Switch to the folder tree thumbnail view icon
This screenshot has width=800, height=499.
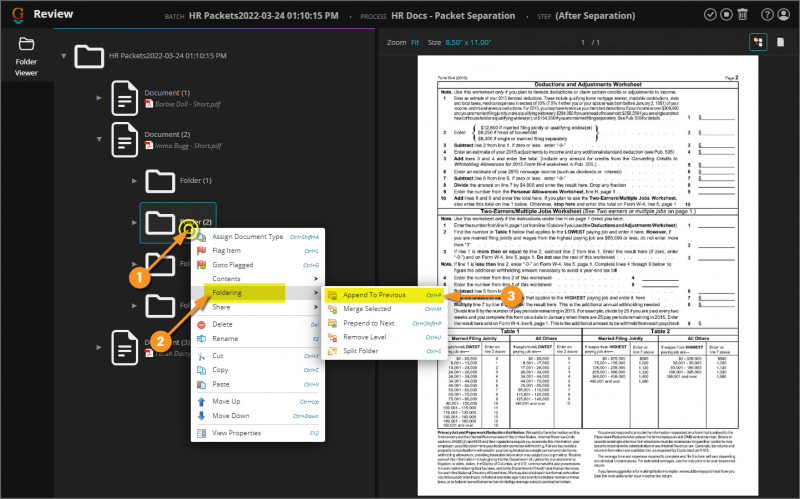[758, 42]
